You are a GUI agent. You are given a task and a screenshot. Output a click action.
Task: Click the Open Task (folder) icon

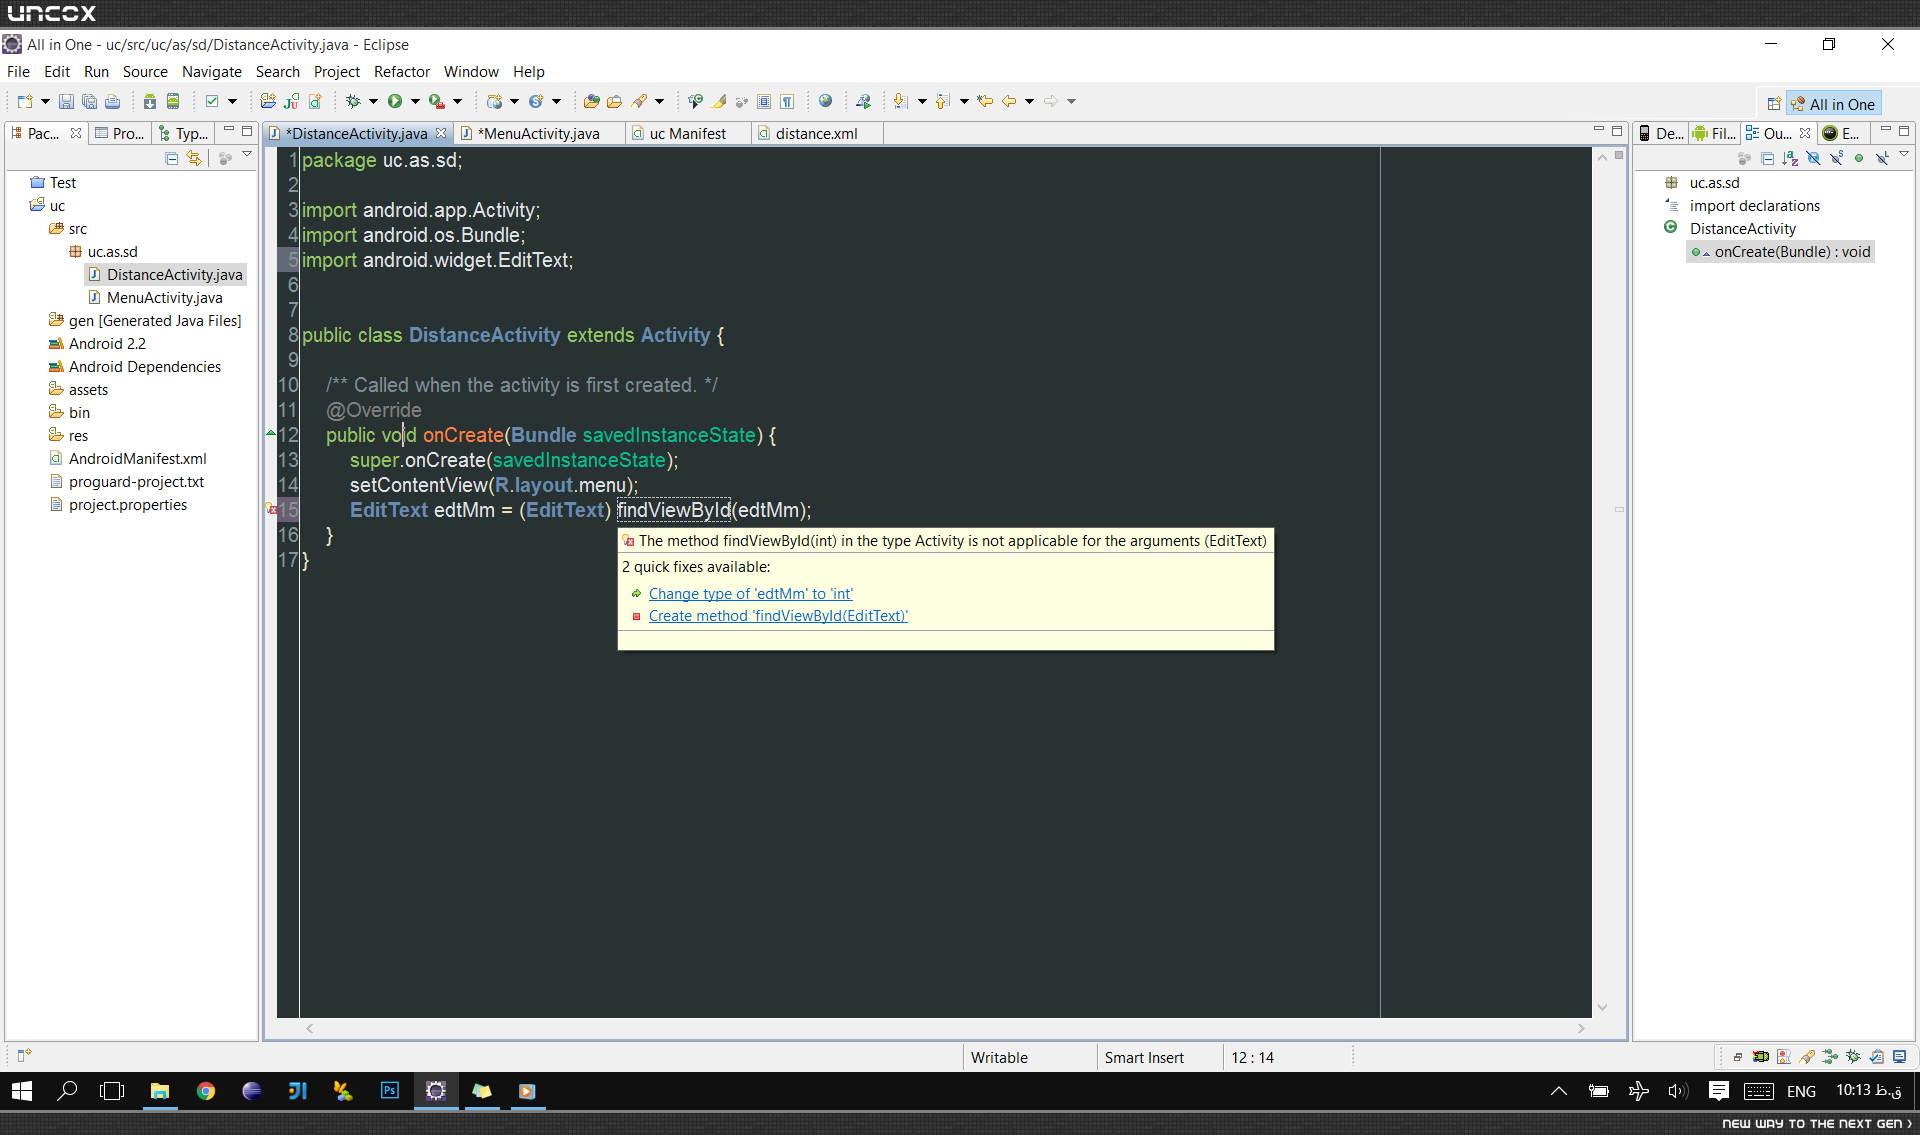[614, 101]
